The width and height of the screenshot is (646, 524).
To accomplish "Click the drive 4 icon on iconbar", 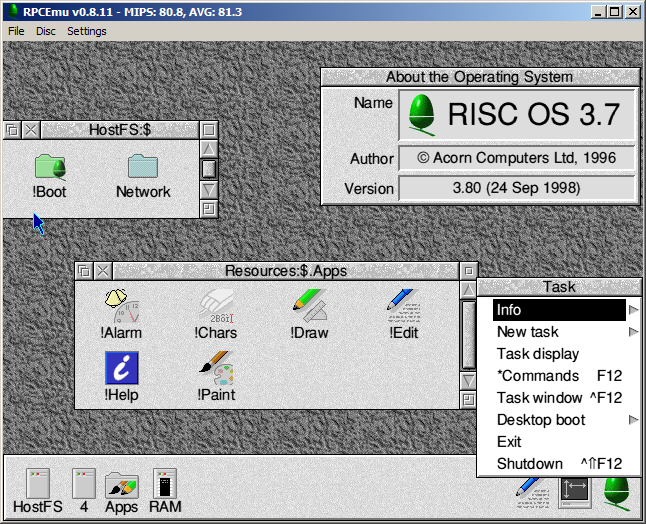I will [84, 491].
